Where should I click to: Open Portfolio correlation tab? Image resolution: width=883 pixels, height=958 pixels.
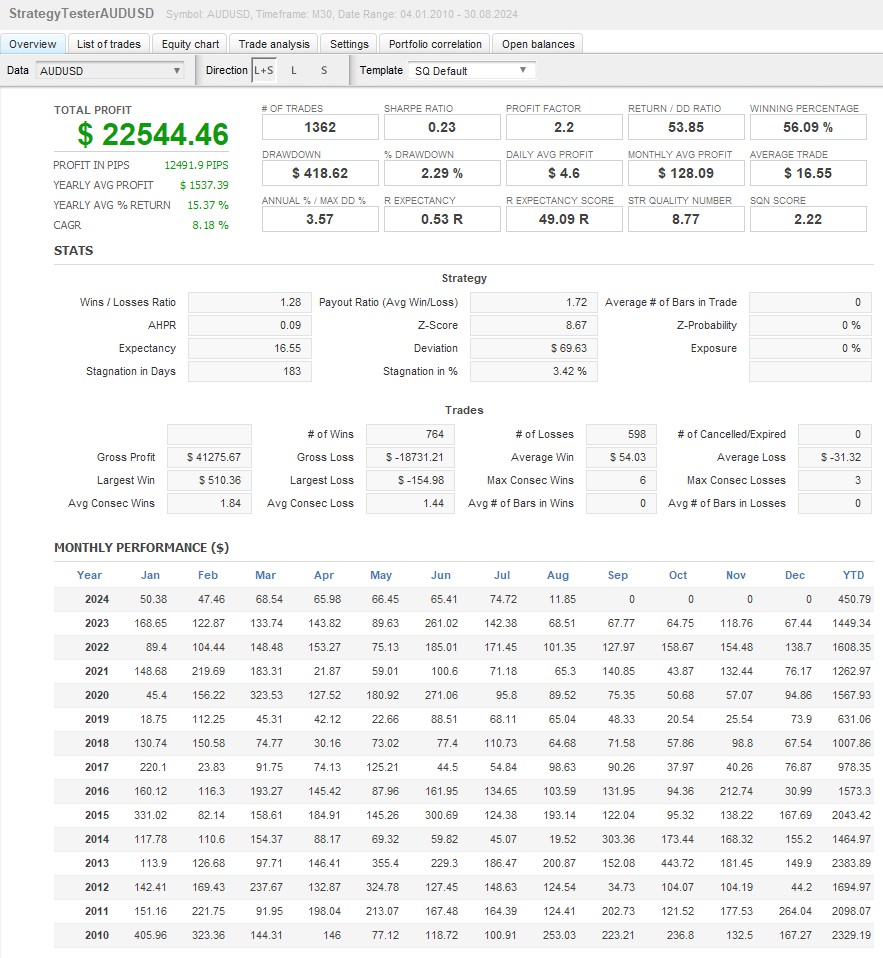435,44
